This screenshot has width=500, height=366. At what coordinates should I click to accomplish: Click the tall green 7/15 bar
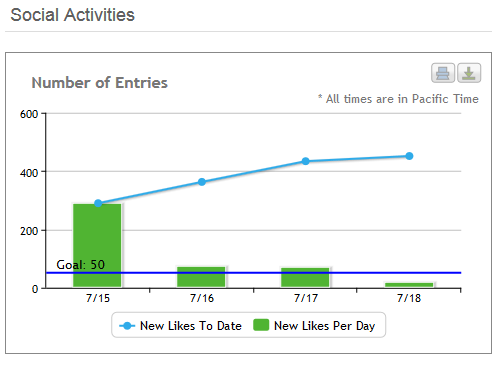tap(97, 245)
